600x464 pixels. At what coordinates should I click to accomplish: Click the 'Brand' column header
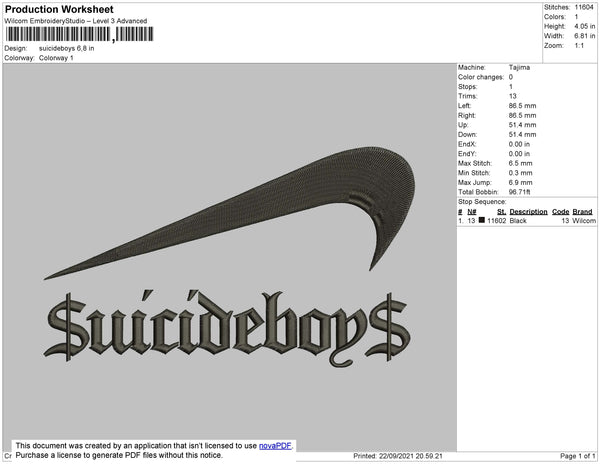point(582,212)
